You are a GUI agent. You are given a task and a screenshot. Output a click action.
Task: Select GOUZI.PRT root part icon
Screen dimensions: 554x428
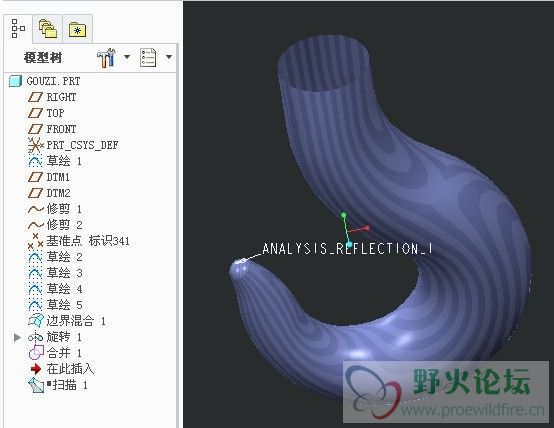(15, 81)
